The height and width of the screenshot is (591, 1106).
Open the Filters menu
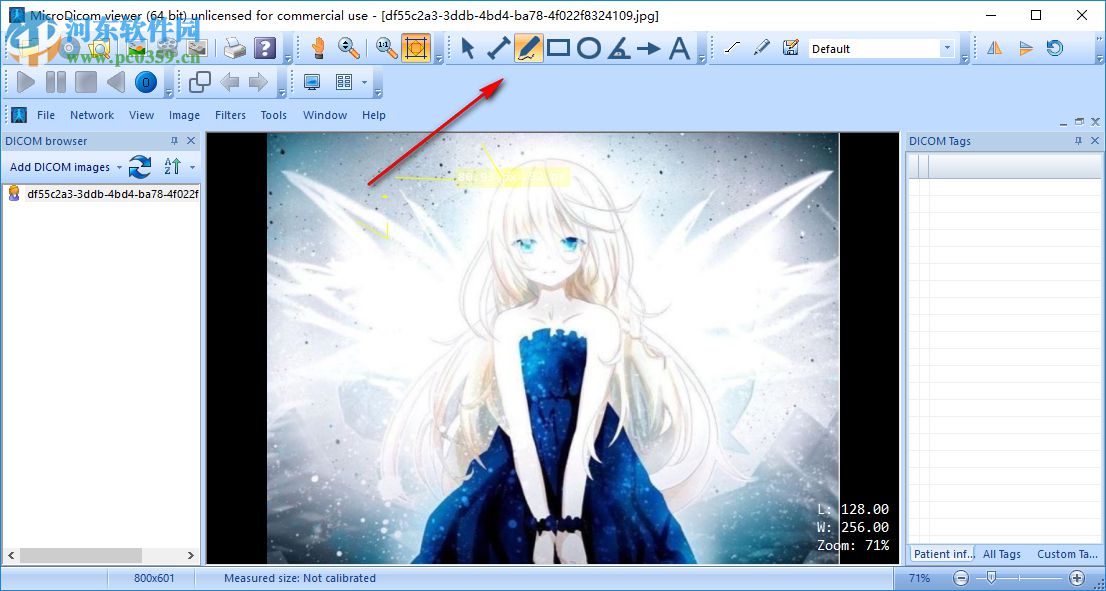[x=231, y=115]
